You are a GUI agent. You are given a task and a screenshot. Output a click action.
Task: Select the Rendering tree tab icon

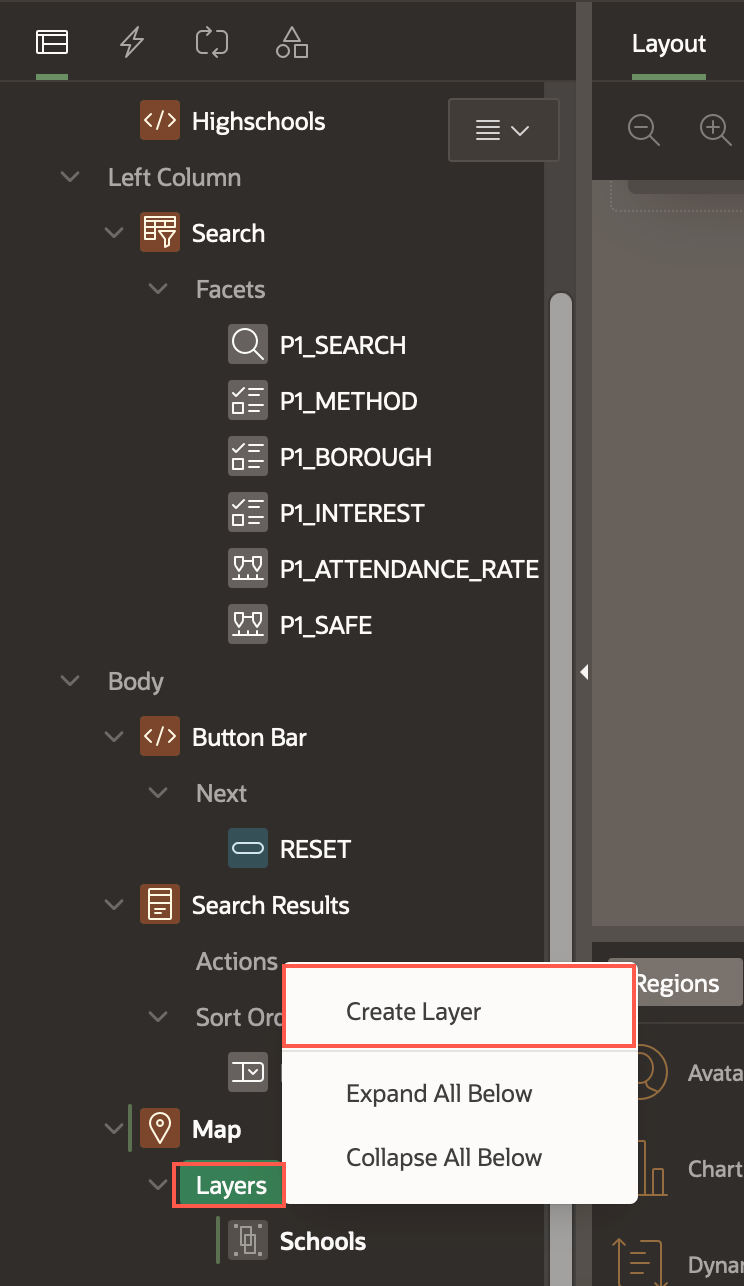50,42
